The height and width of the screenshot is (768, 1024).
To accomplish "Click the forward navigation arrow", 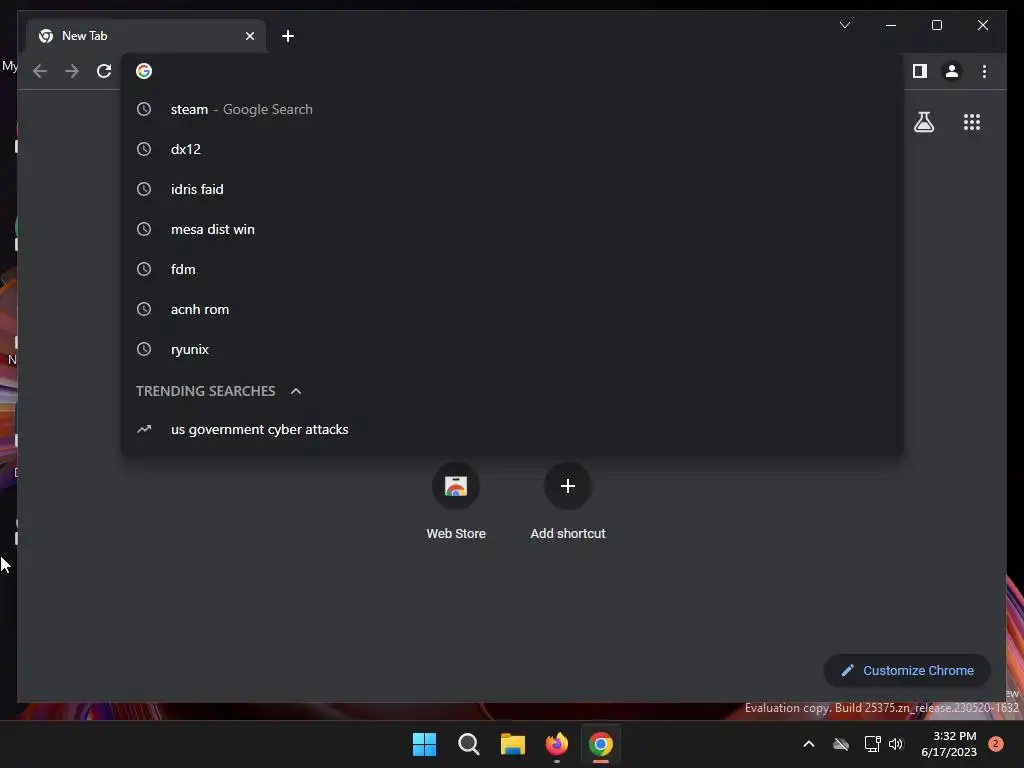I will coord(72,71).
